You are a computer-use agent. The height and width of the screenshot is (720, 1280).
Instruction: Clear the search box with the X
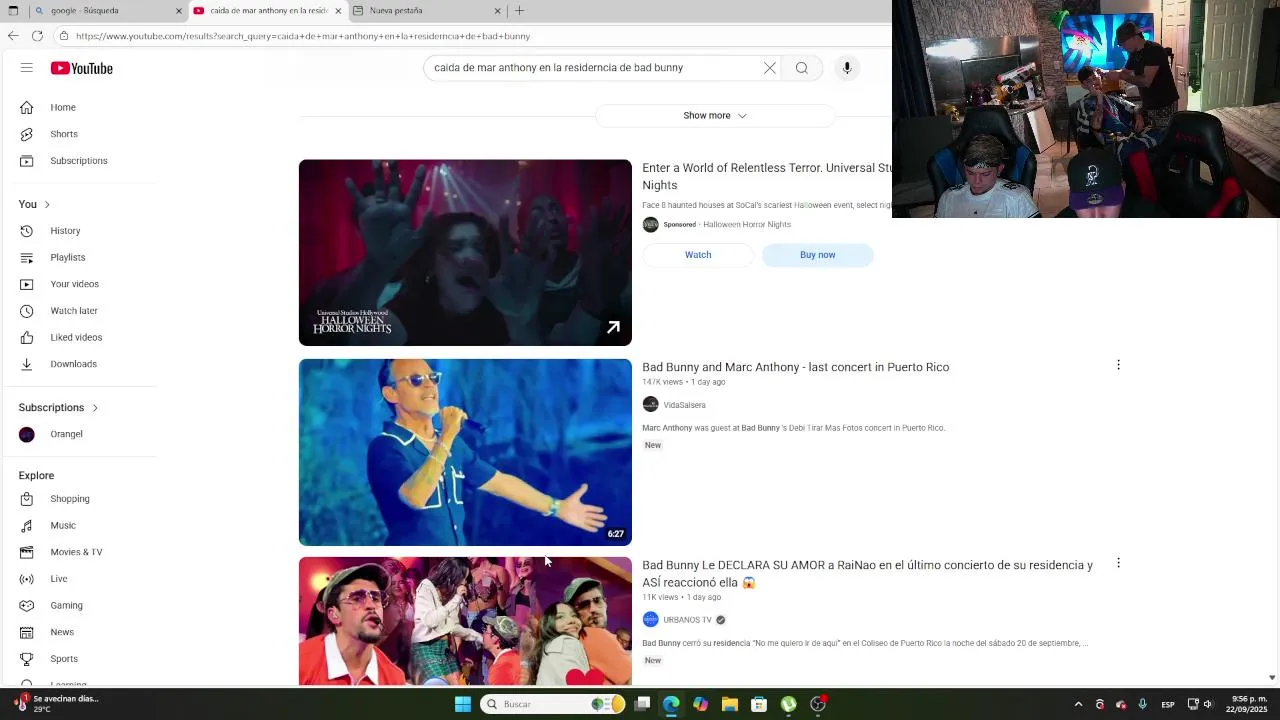point(770,68)
